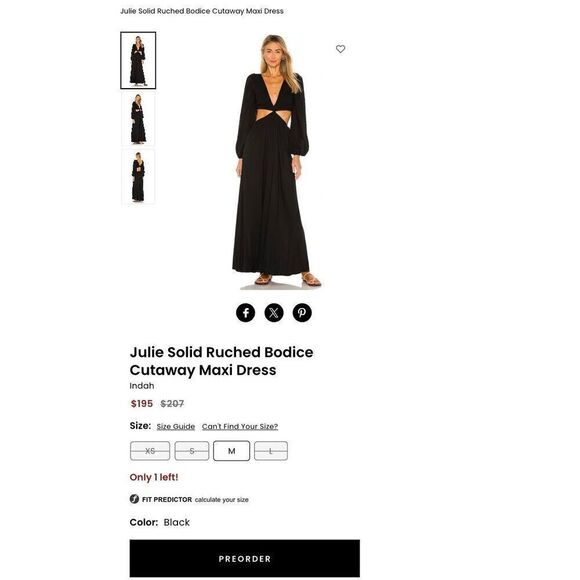Image resolution: width=580 pixels, height=580 pixels.
Task: Click the product title heading text
Action: pos(221,361)
